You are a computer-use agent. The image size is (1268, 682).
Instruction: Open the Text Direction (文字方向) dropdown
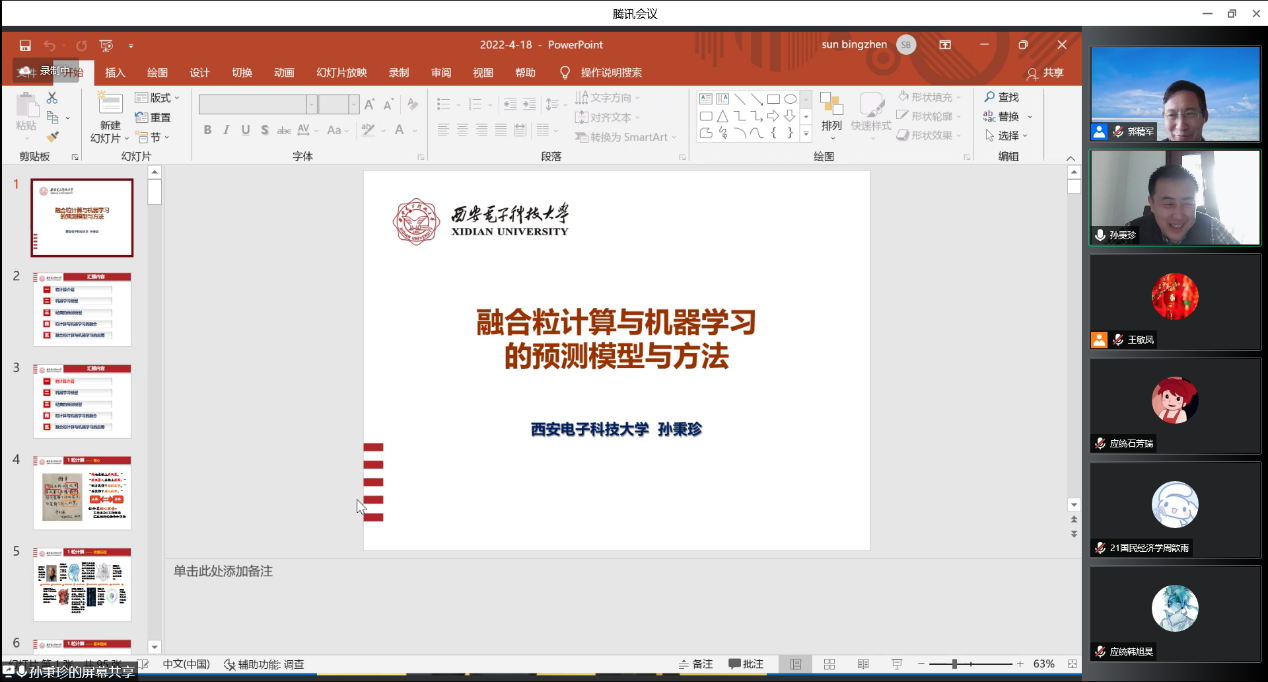(x=607, y=98)
